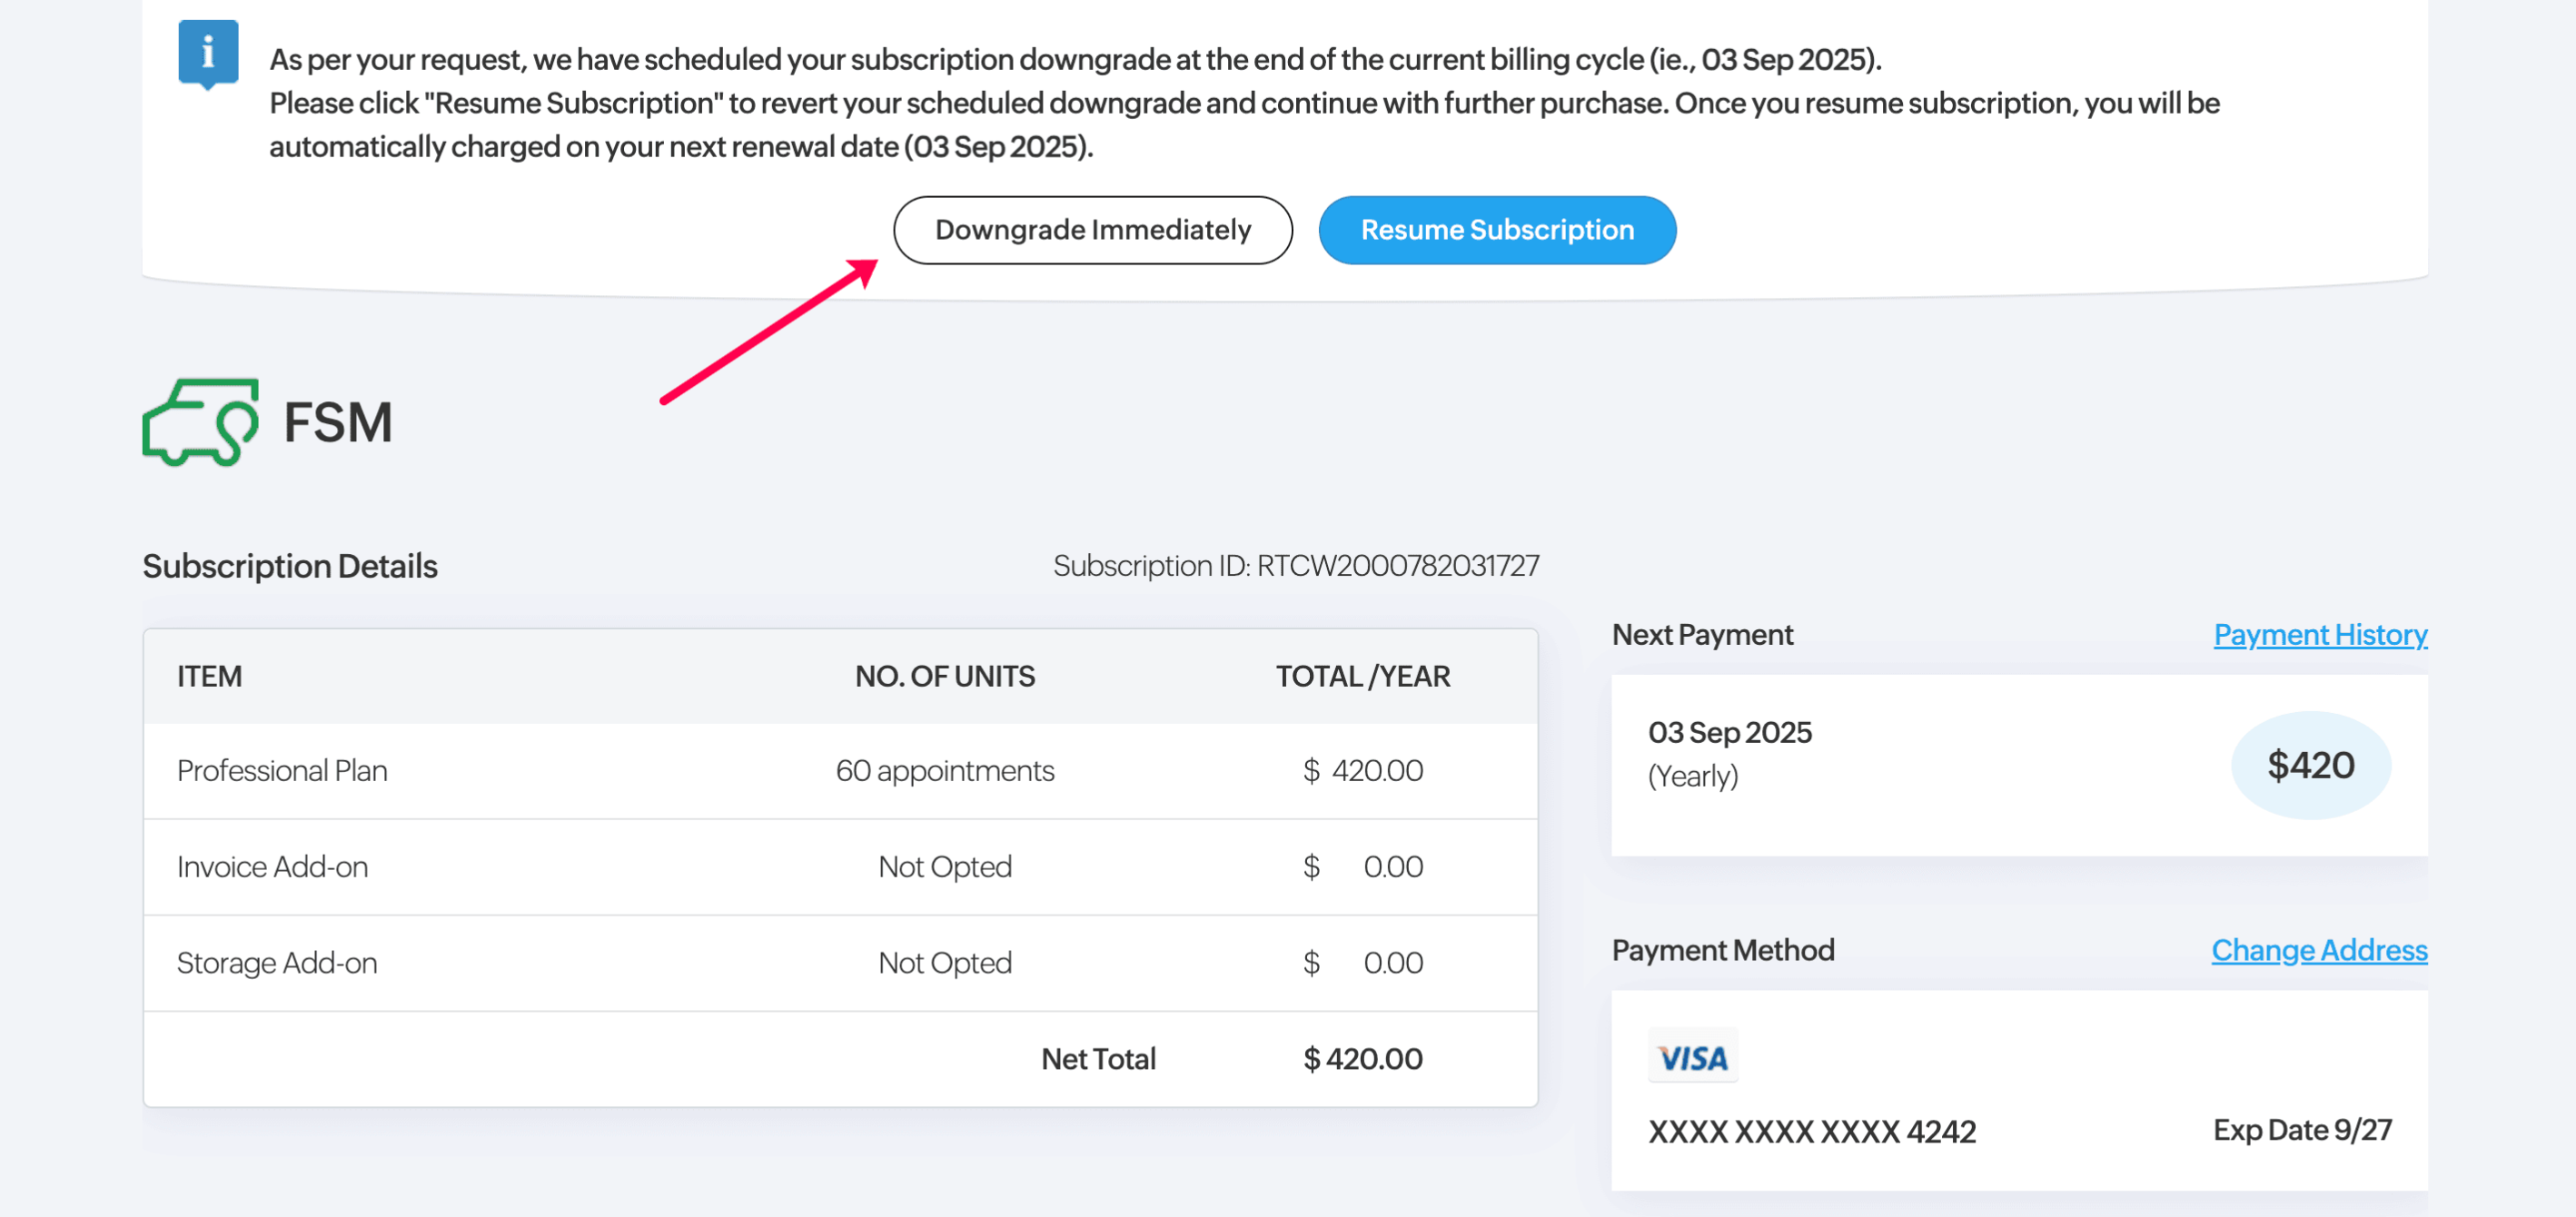Click the blue info icon
This screenshot has width=2576, height=1217.
coord(208,54)
